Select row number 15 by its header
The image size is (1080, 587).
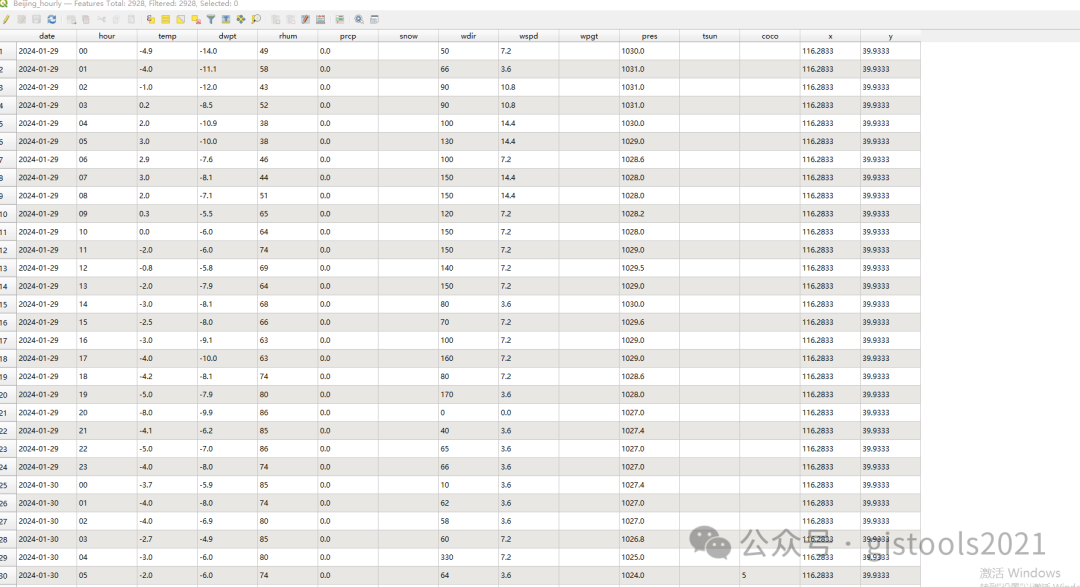(x=8, y=304)
